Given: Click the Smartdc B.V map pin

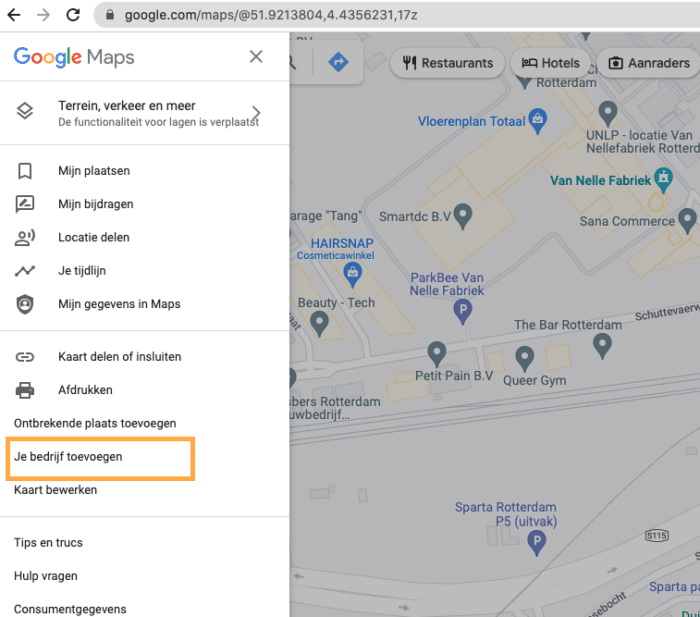Looking at the screenshot, I should pos(463,215).
